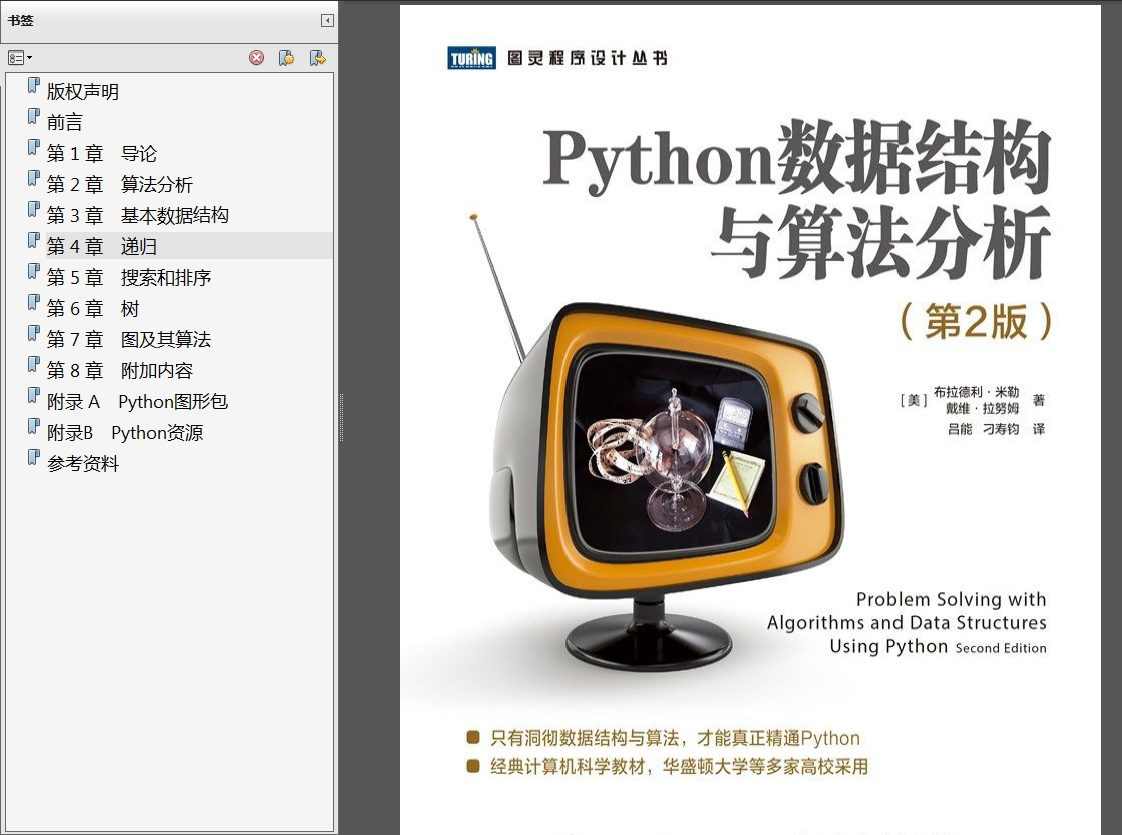Click the TURING logo on the cover
The width and height of the screenshot is (1122, 835).
472,58
